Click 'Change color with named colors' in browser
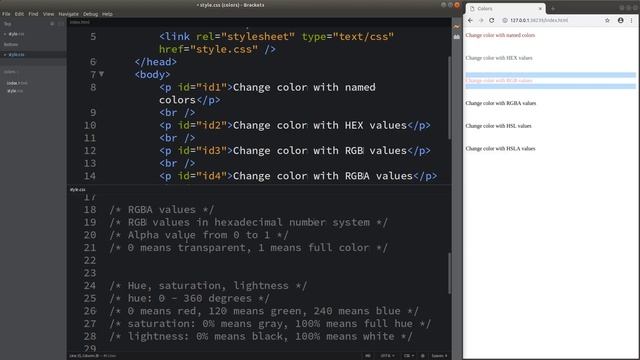 coord(500,36)
